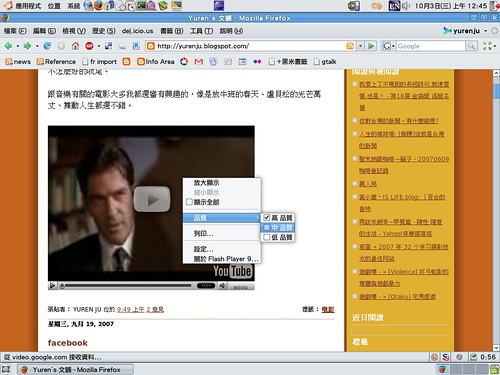Select the 高 品質 checkbox
This screenshot has height=375, width=500.
pyautogui.click(x=266, y=218)
